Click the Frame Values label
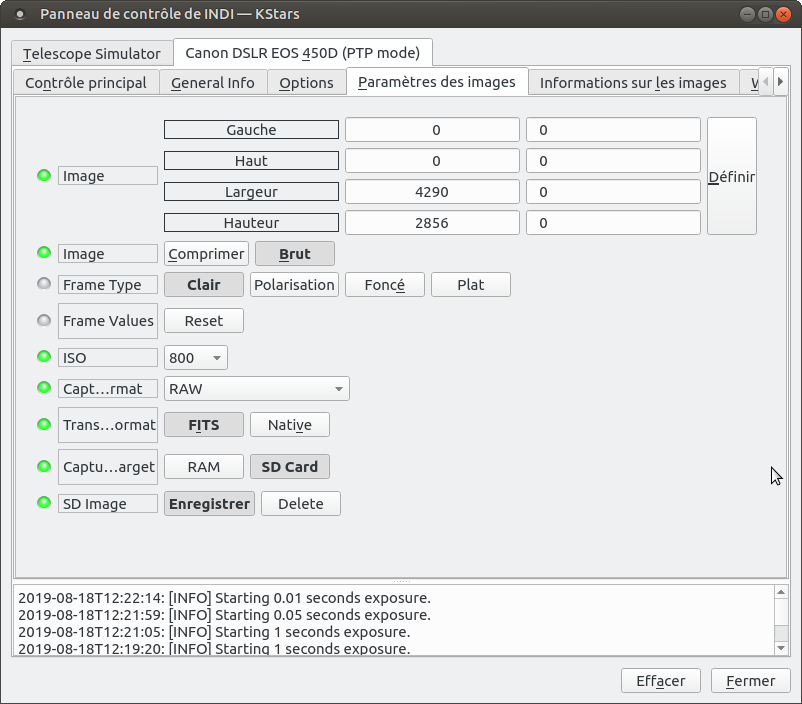The height and width of the screenshot is (704, 802). 108,321
